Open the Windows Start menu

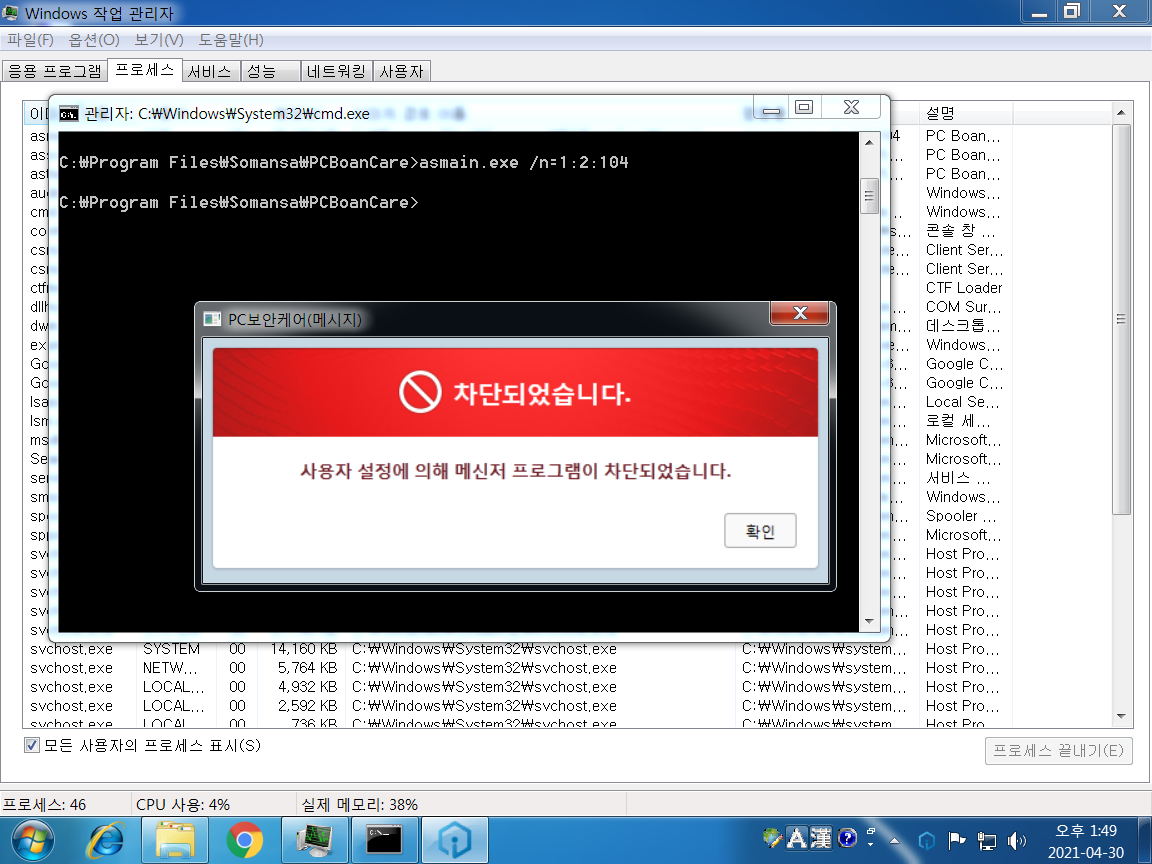pyautogui.click(x=32, y=840)
